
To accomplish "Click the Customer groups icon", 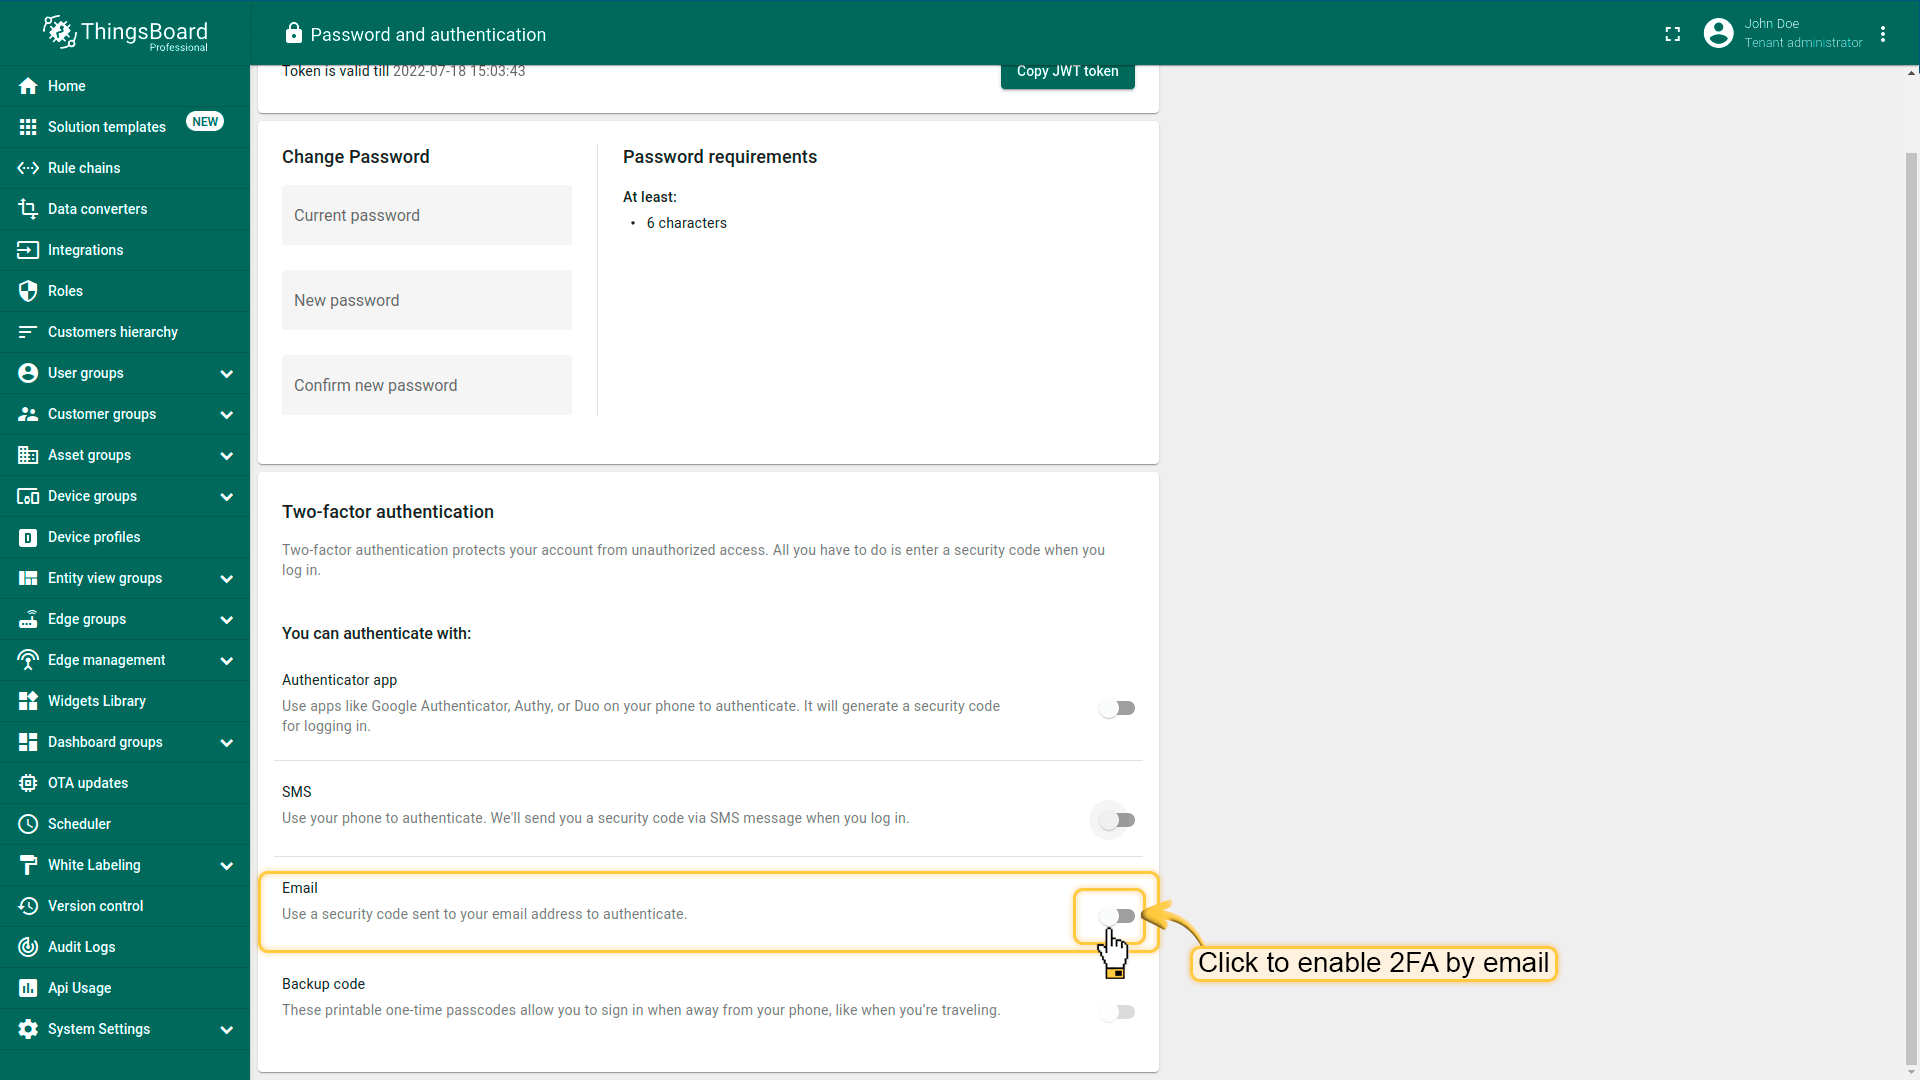I will tap(28, 414).
